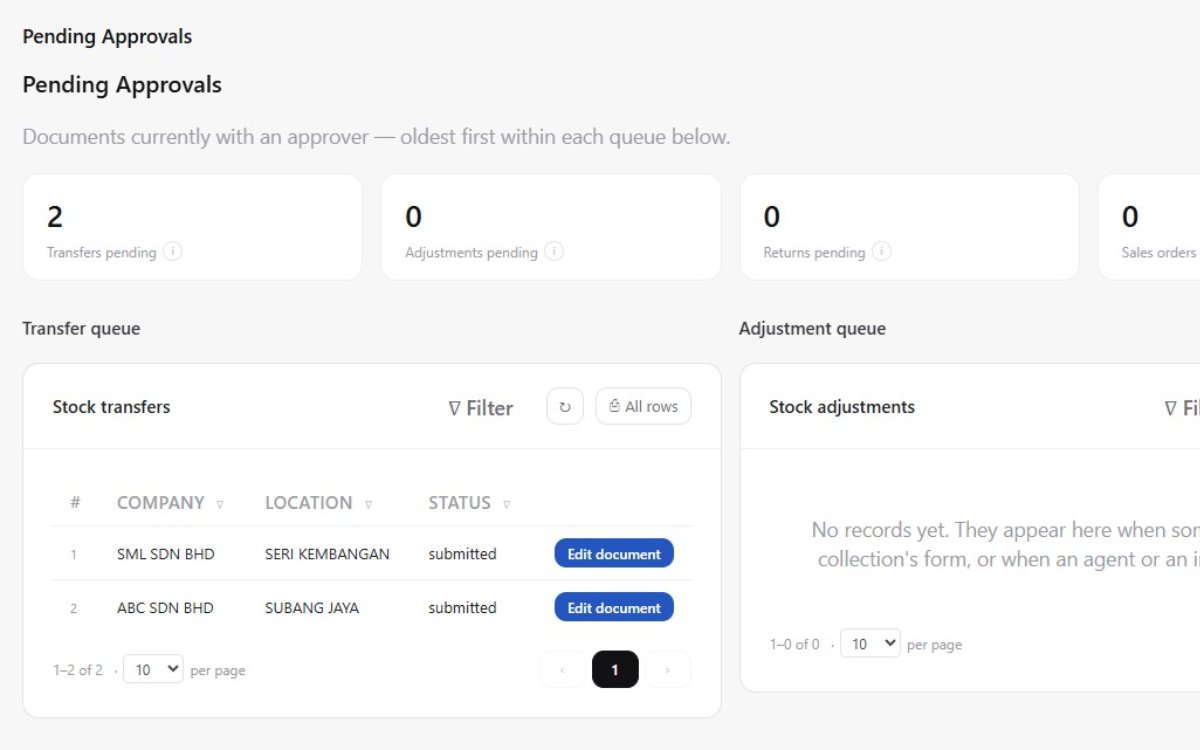Screen dimensions: 1200x750
Task: Sort by COMPANY column arrow
Action: coord(220,504)
